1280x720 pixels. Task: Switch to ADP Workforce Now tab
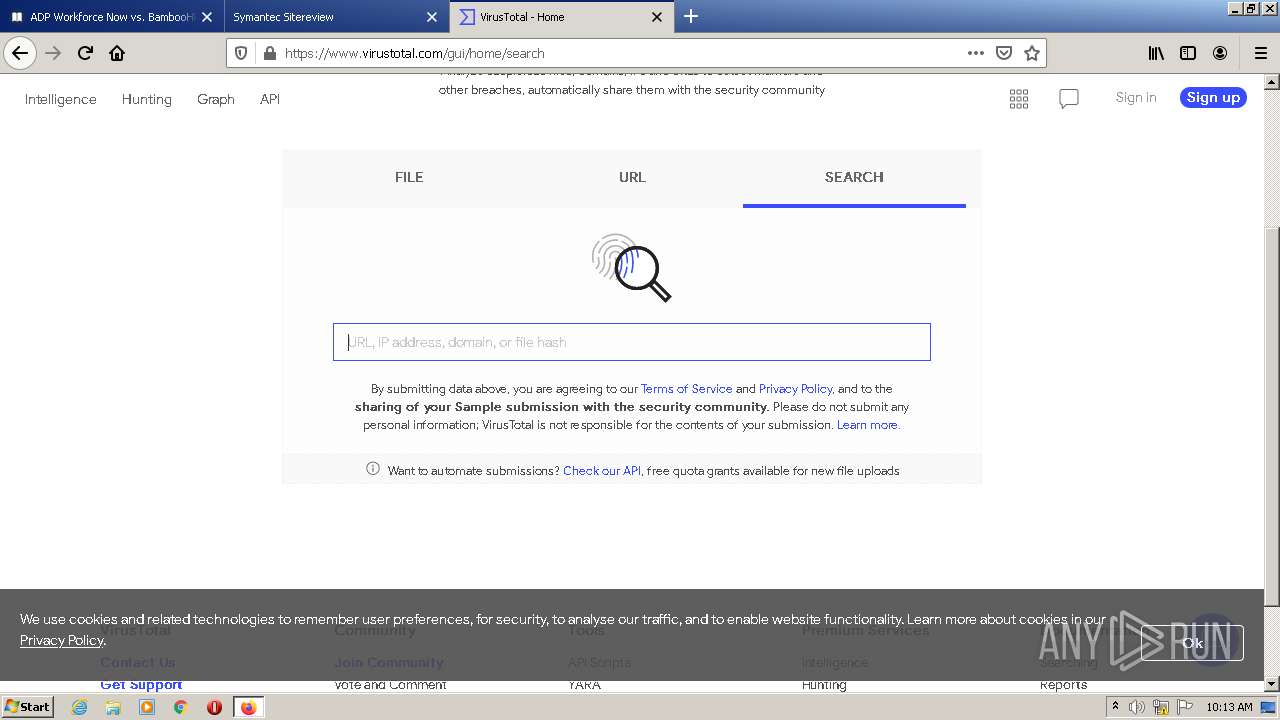click(x=112, y=17)
